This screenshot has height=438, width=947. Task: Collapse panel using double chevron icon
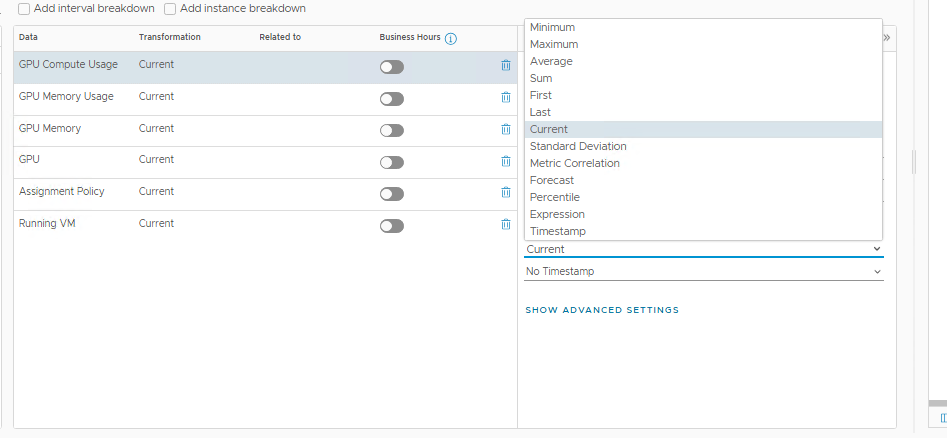(x=887, y=37)
